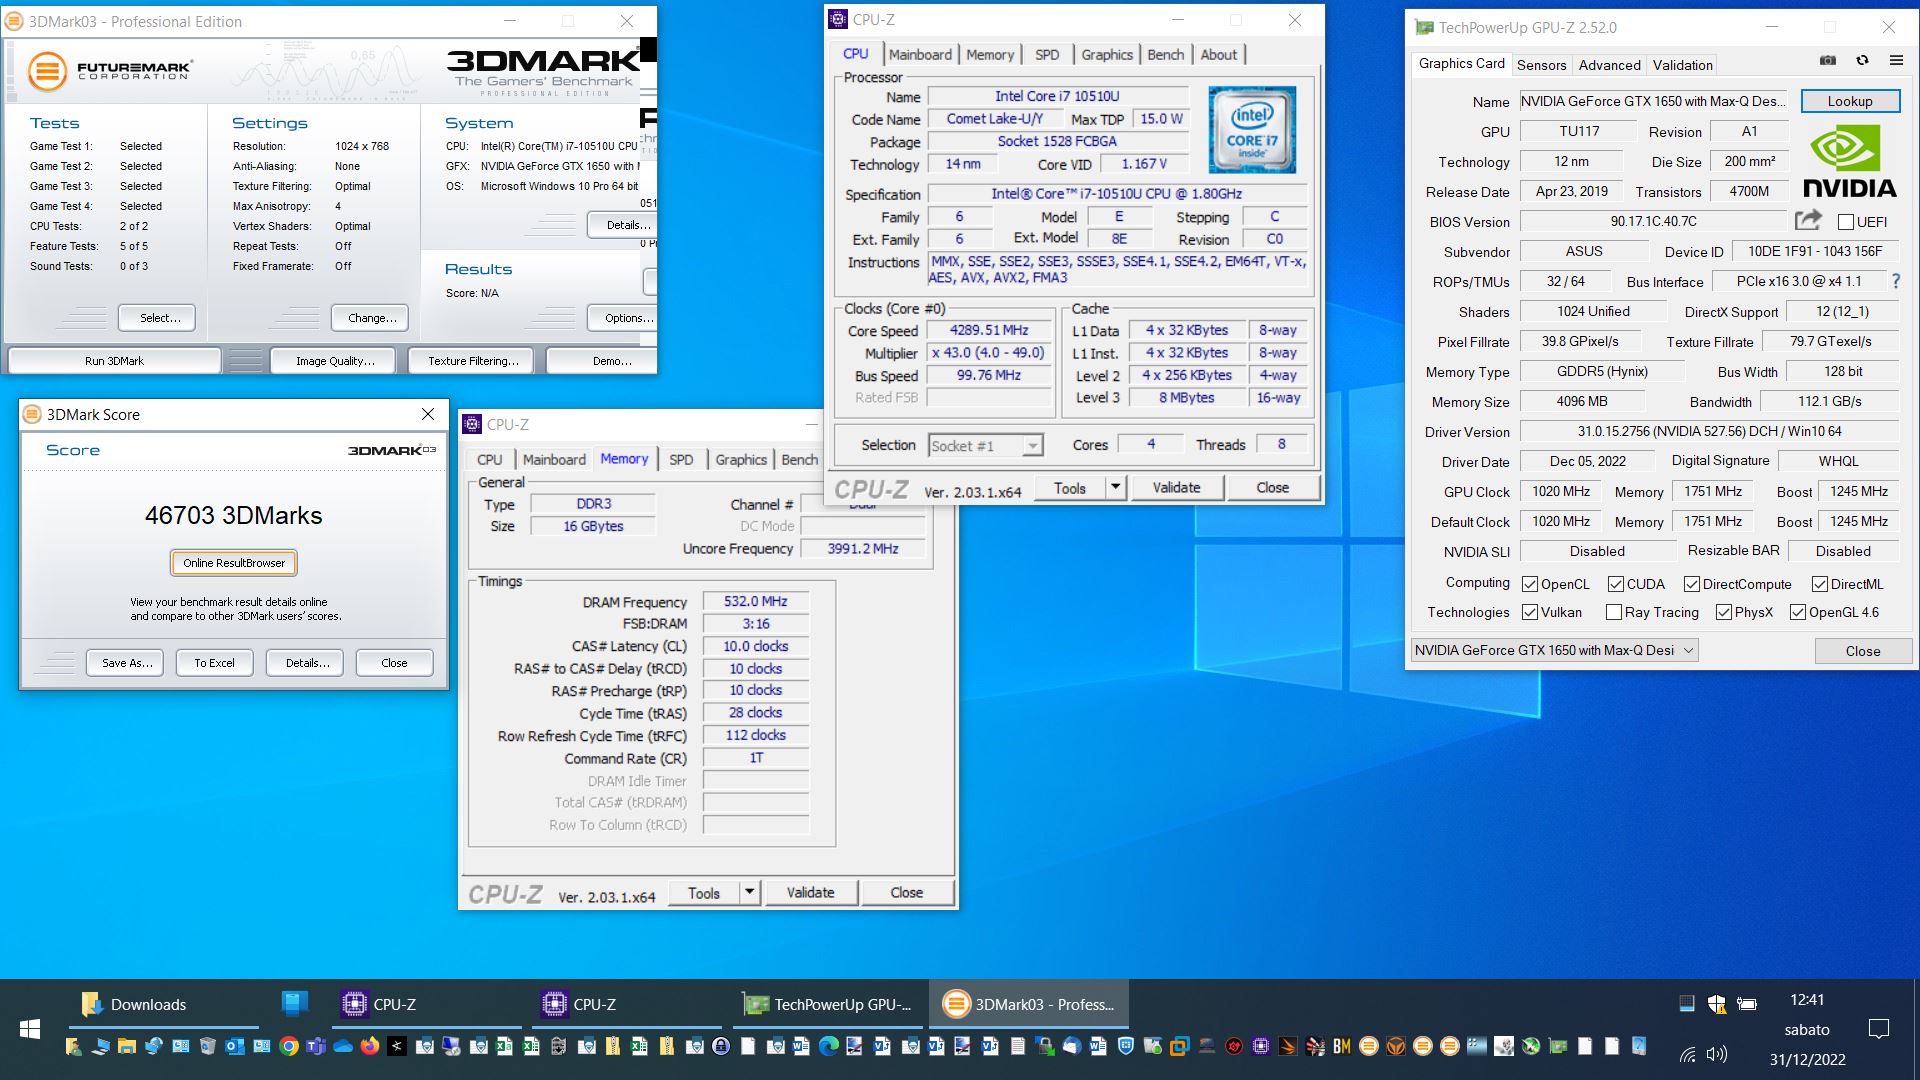Click Lookup button in GPU-Z
This screenshot has height=1080, width=1920.
(1850, 101)
